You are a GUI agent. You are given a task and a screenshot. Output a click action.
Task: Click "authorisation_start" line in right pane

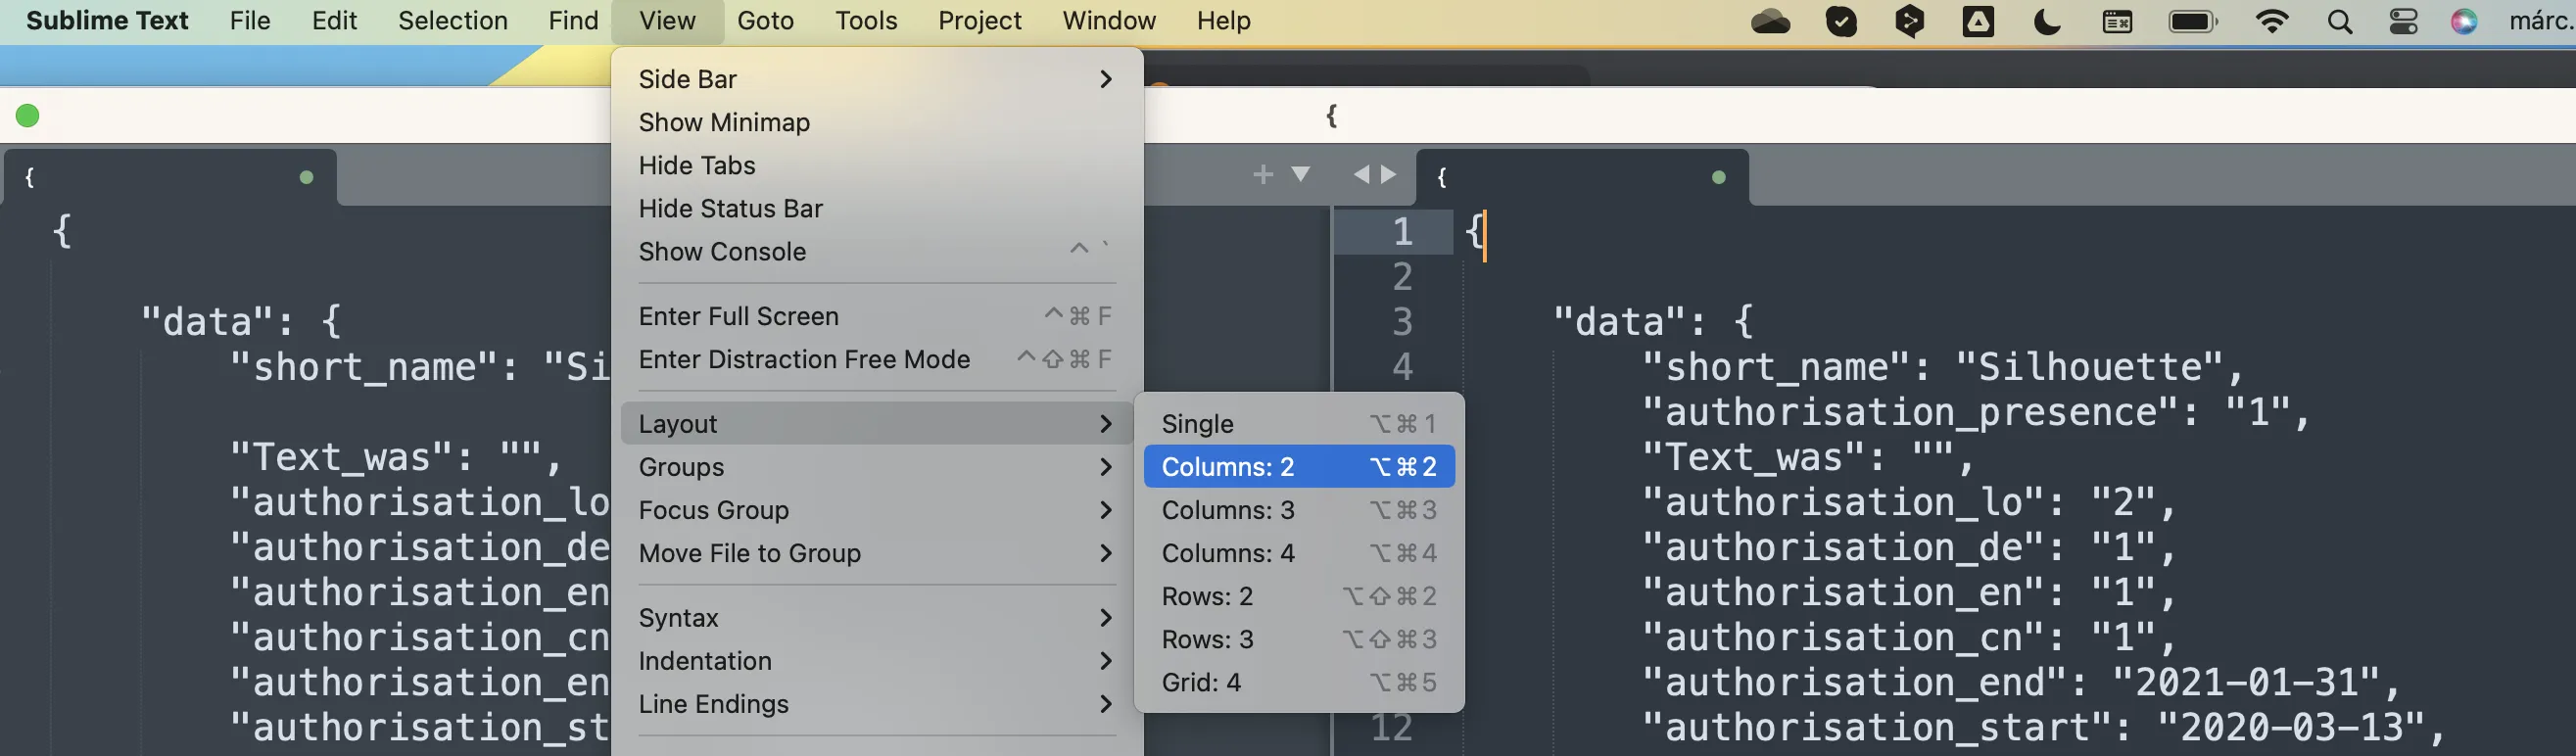coord(2044,727)
